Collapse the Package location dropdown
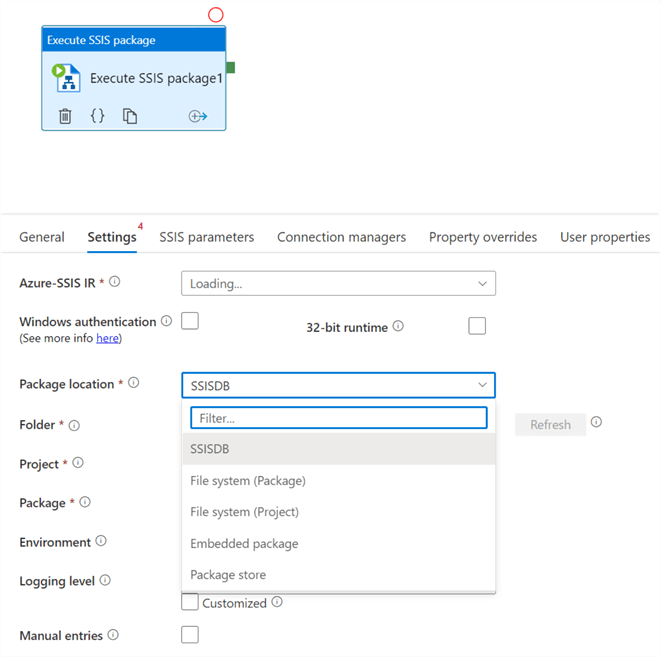Image resolution: width=660 pixels, height=657 pixels. (x=338, y=385)
